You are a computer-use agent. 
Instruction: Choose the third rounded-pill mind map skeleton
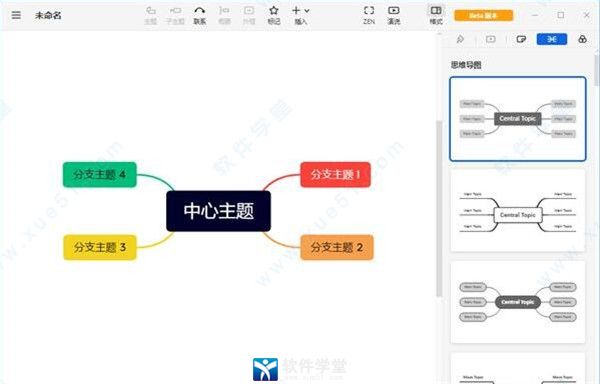click(x=518, y=302)
